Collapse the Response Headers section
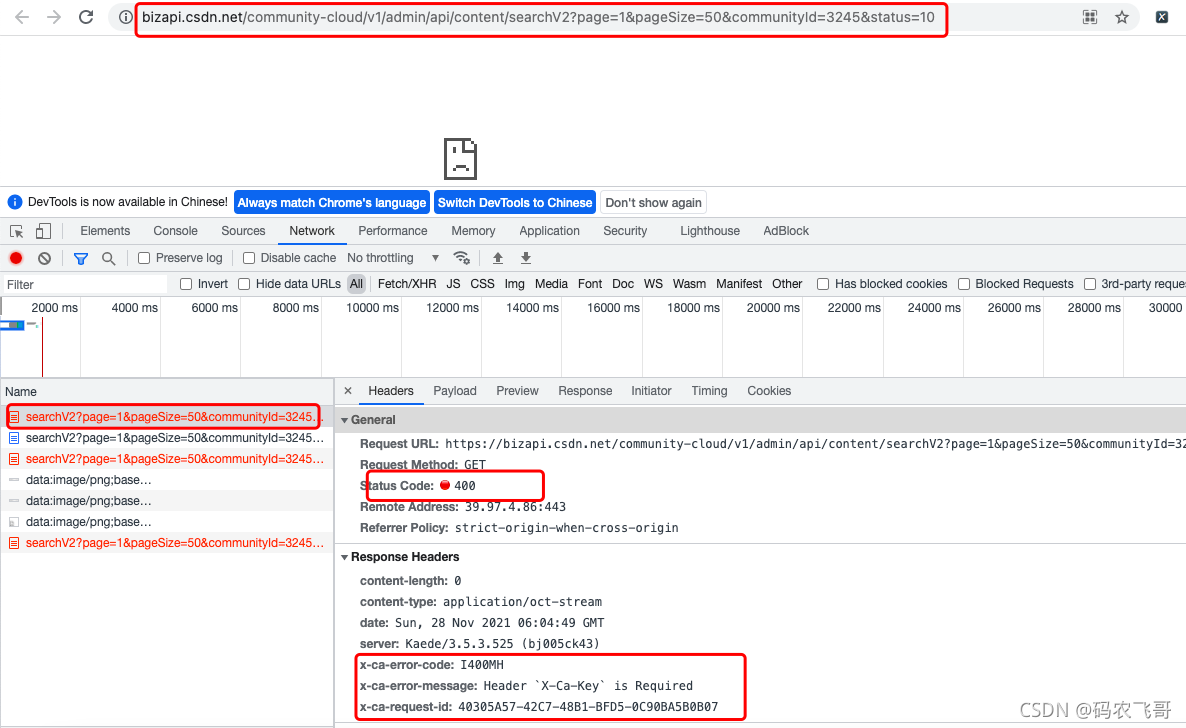Screen dimensions: 1186x728 [345, 557]
